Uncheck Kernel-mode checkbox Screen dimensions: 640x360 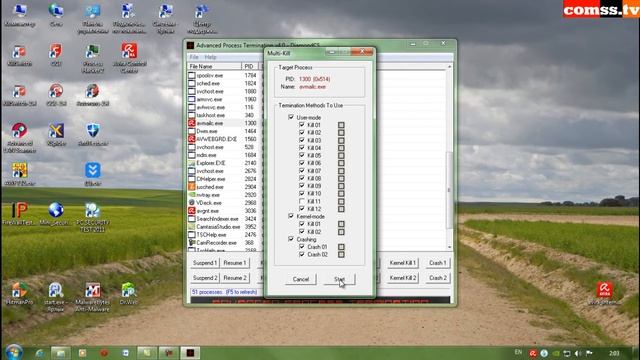click(291, 216)
